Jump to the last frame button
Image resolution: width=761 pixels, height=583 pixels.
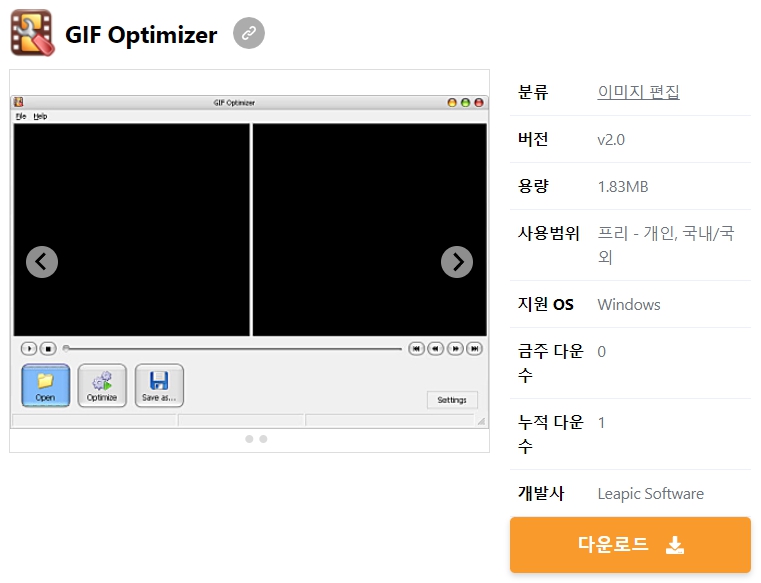coord(475,349)
